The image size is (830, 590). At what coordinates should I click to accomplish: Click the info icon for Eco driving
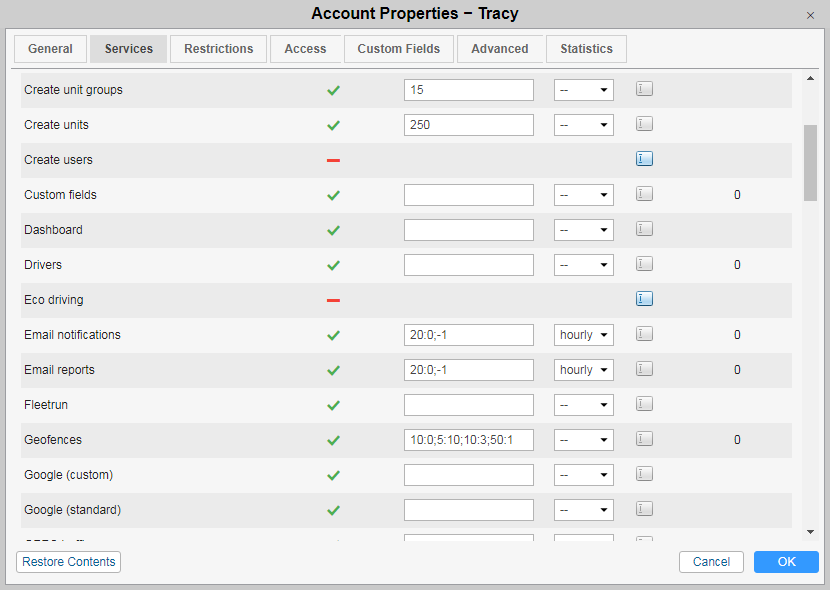644,299
